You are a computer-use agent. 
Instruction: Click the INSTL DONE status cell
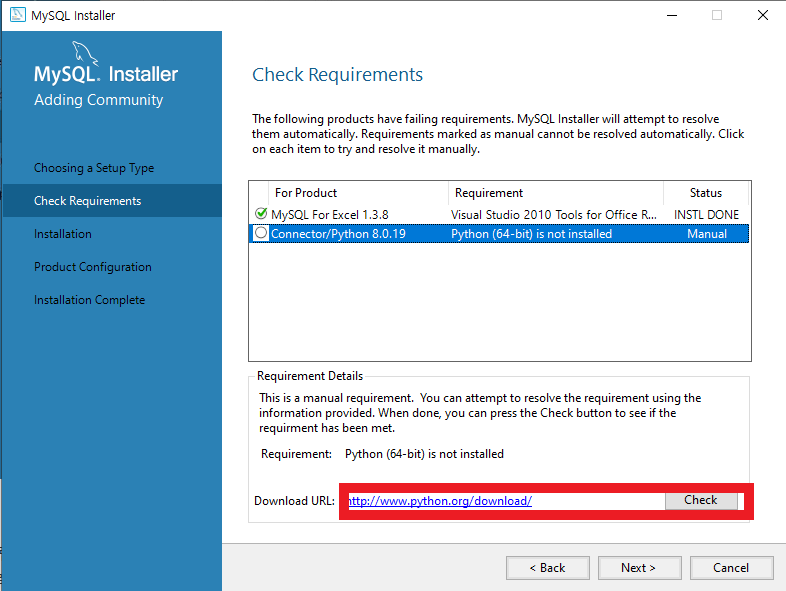coord(706,215)
